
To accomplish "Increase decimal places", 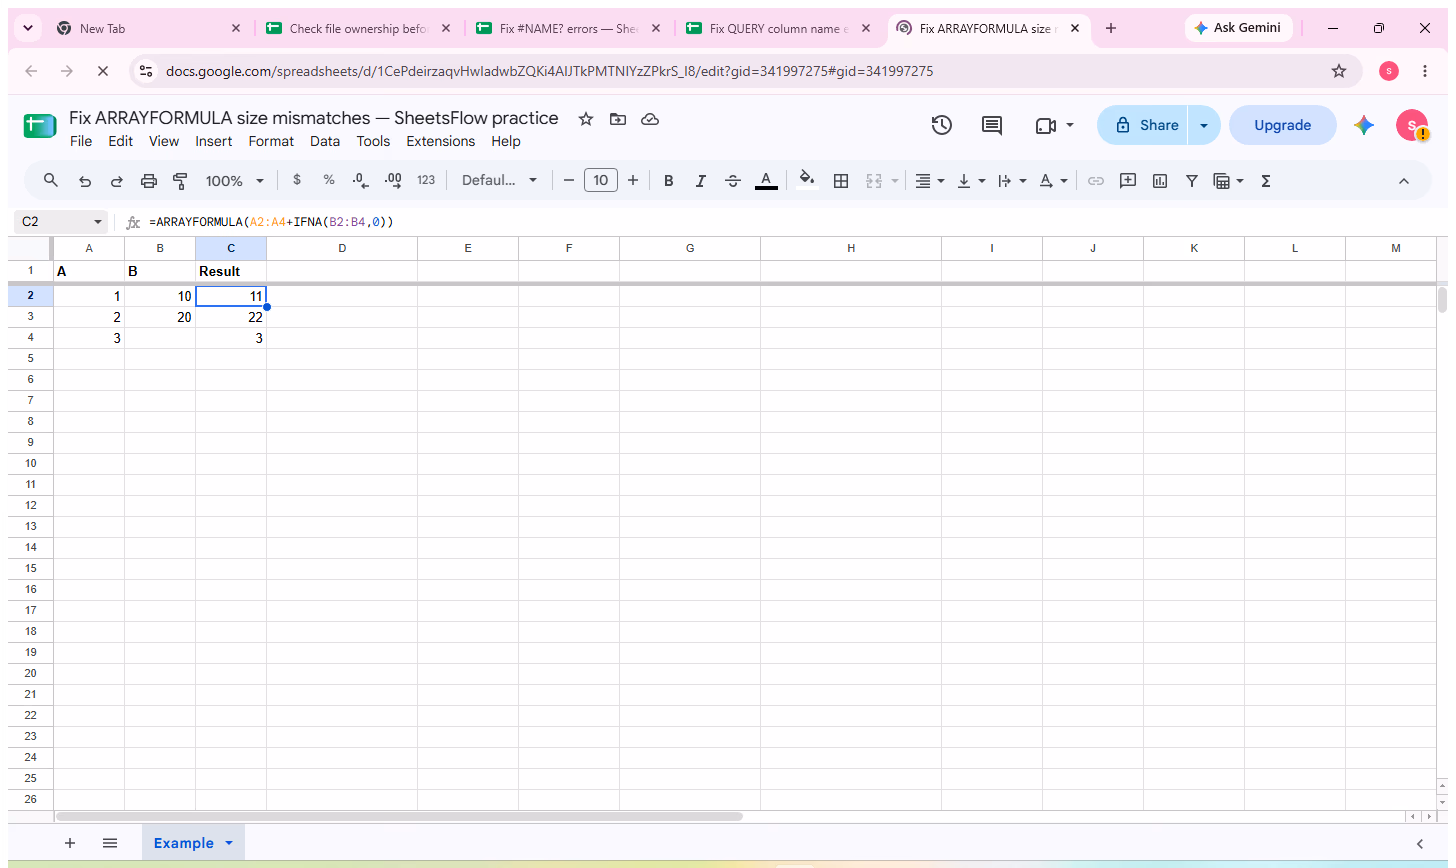I will pos(393,181).
